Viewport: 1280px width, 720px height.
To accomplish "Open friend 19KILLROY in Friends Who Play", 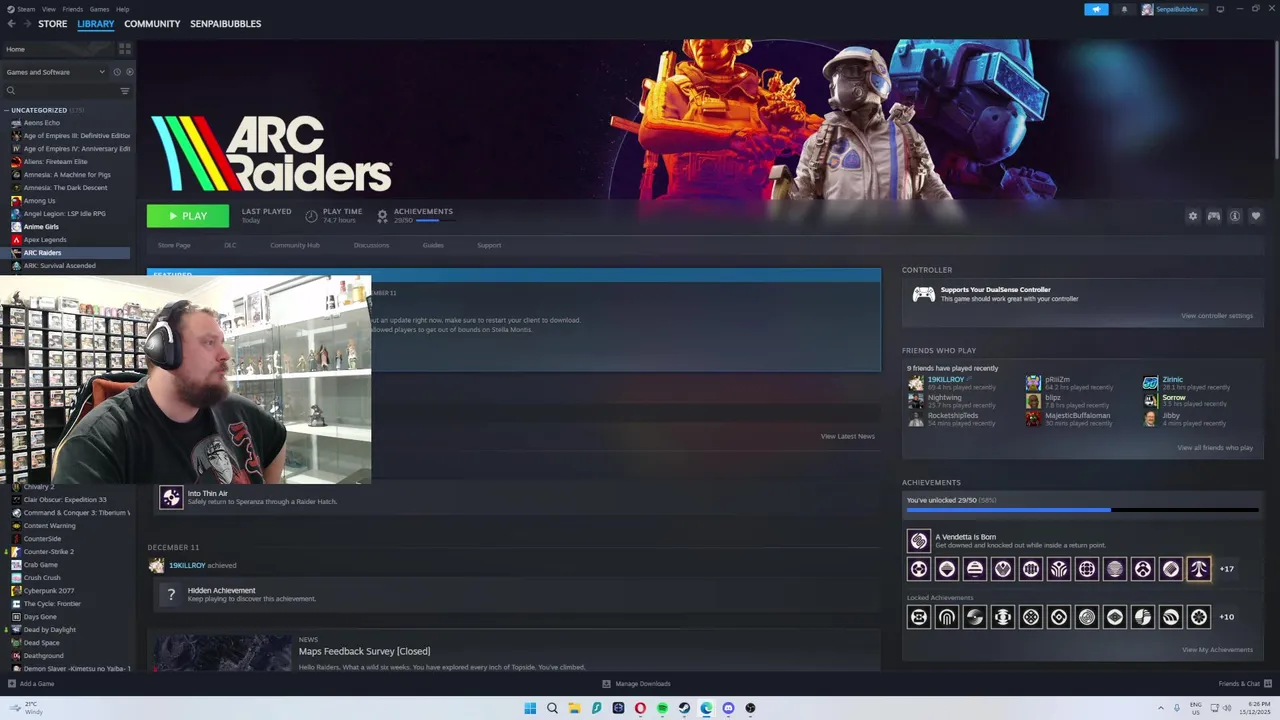I will pos(945,380).
